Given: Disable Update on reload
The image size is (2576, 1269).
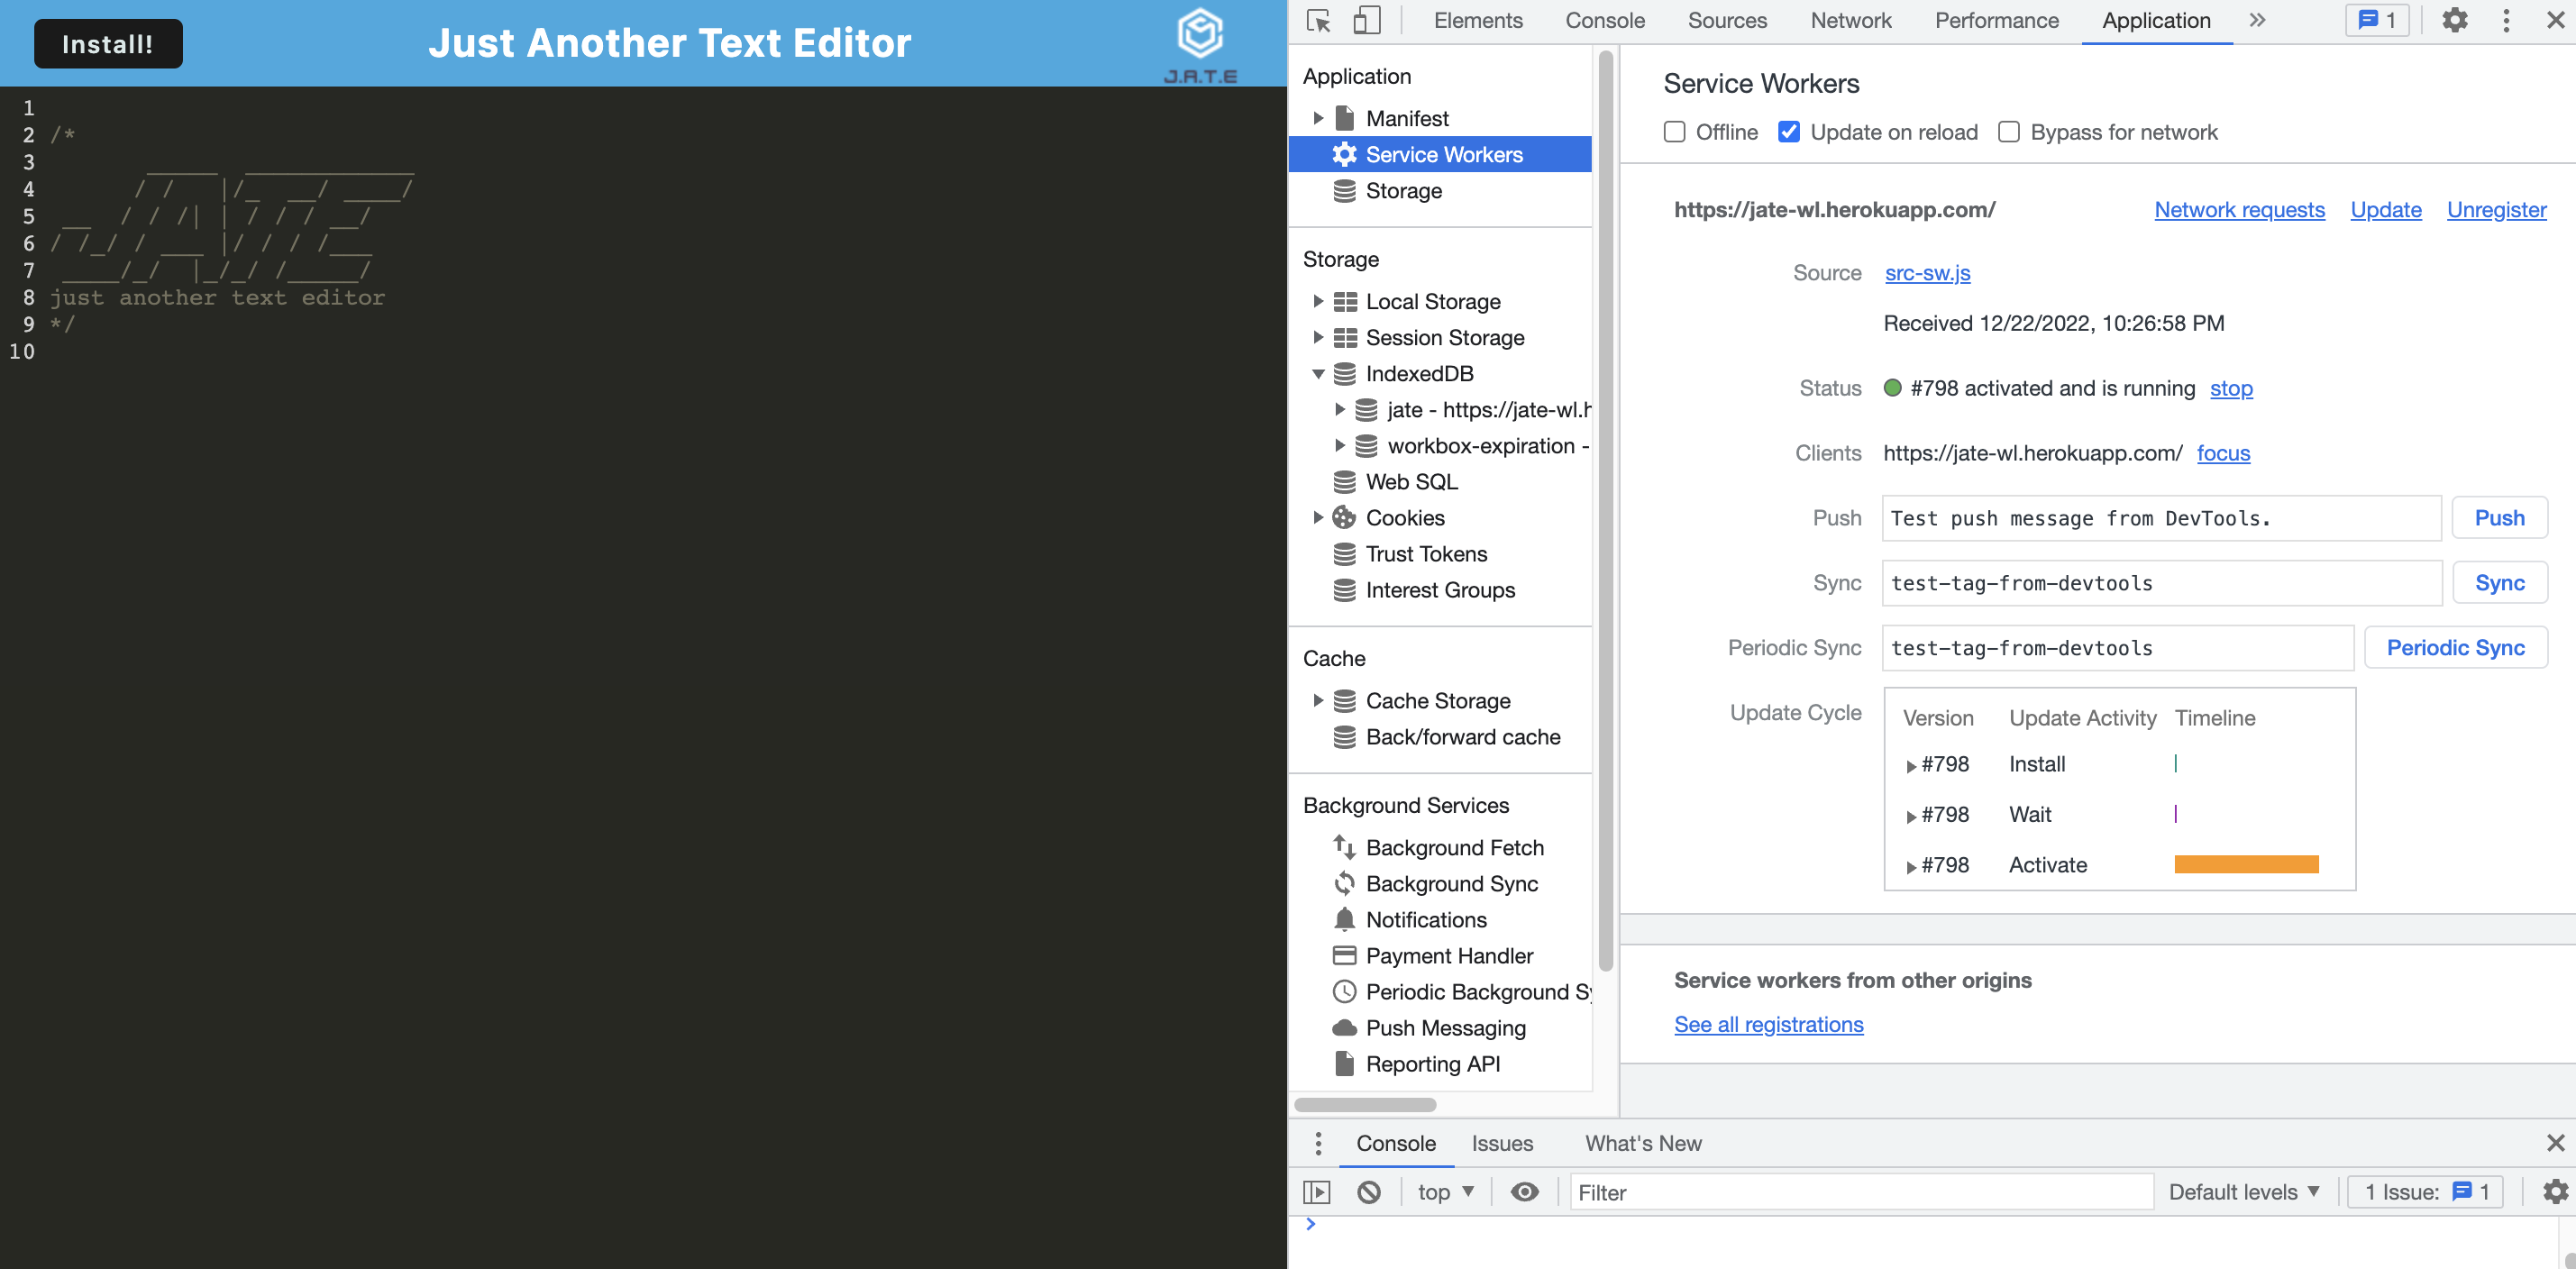Looking at the screenshot, I should click(x=1789, y=131).
